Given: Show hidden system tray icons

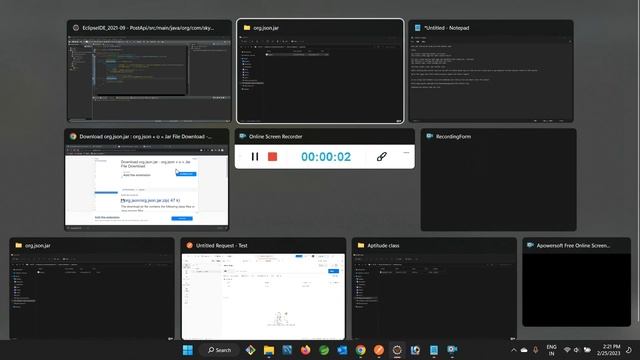Looking at the screenshot, I should click(x=513, y=350).
